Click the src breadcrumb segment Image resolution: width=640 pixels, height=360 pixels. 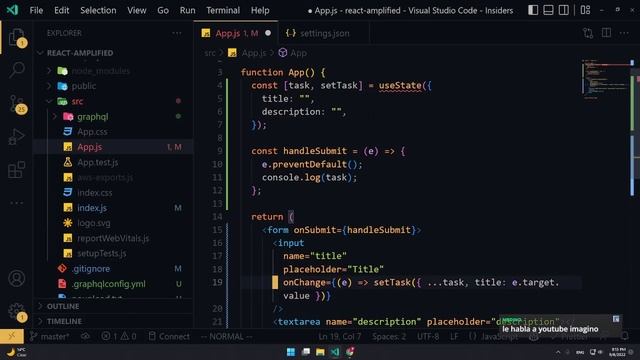pyautogui.click(x=210, y=53)
